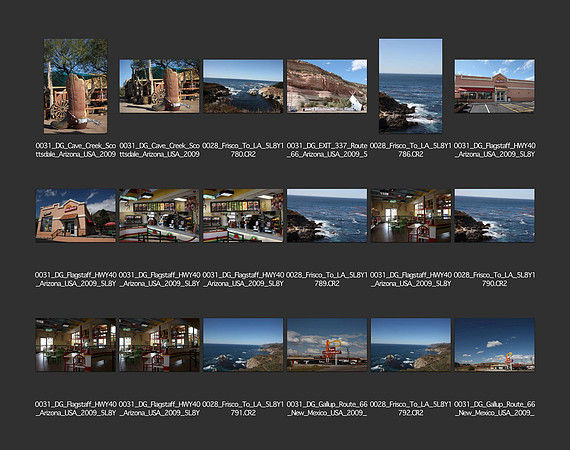Open the coastline thumbnail labeled 792.CR2
The image size is (570, 450).
coord(410,345)
